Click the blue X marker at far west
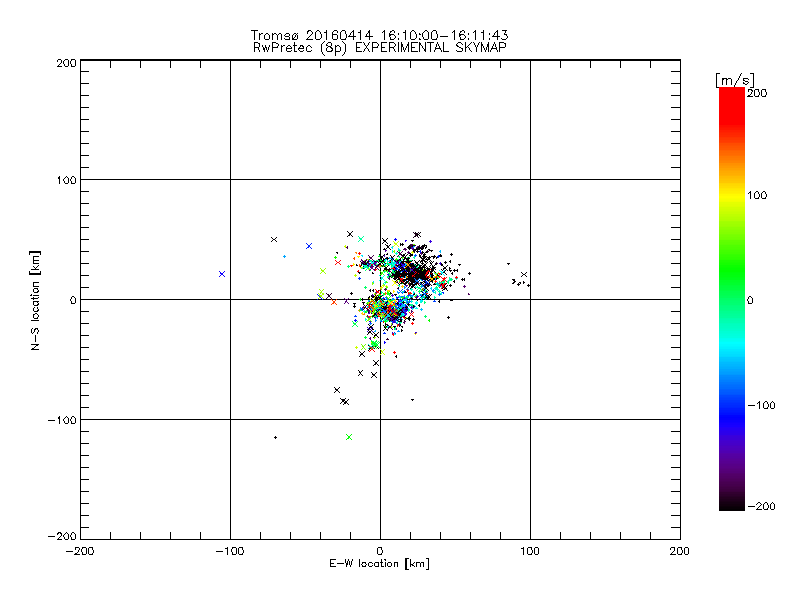This screenshot has width=800, height=600. tap(222, 274)
